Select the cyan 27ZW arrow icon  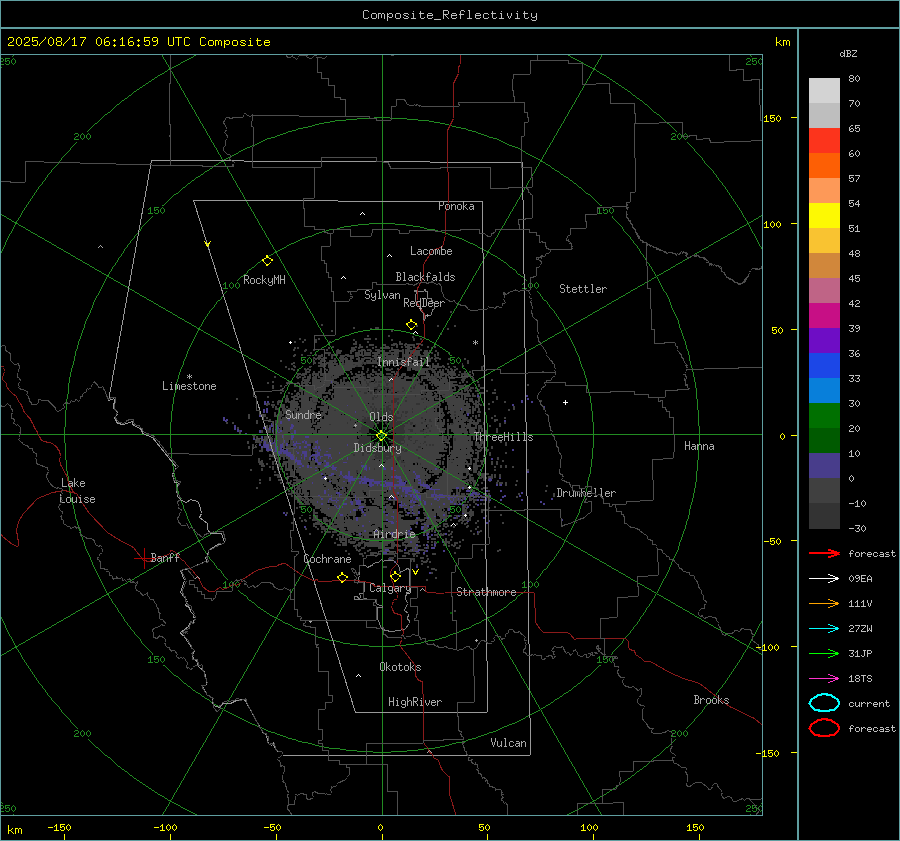[824, 629]
